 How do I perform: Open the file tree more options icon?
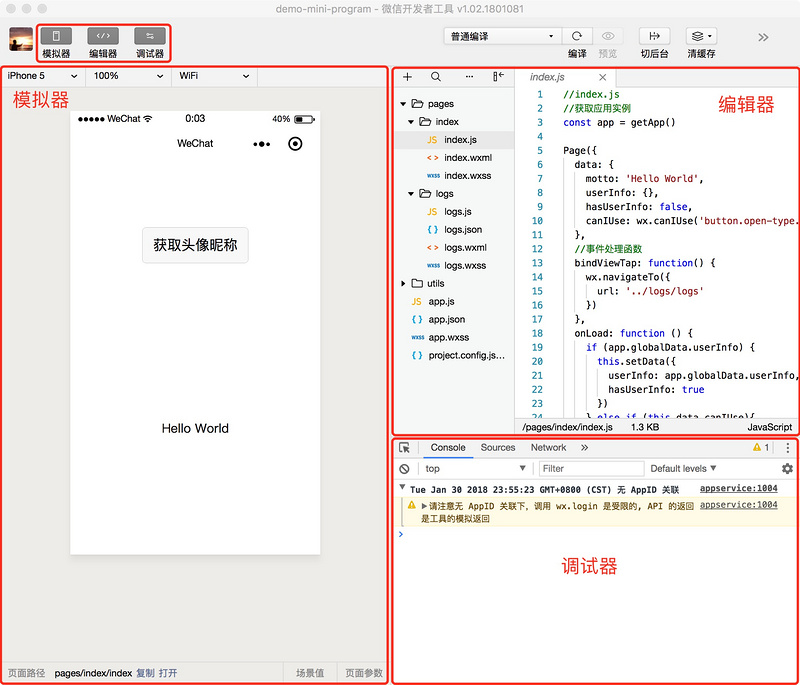tap(469, 77)
